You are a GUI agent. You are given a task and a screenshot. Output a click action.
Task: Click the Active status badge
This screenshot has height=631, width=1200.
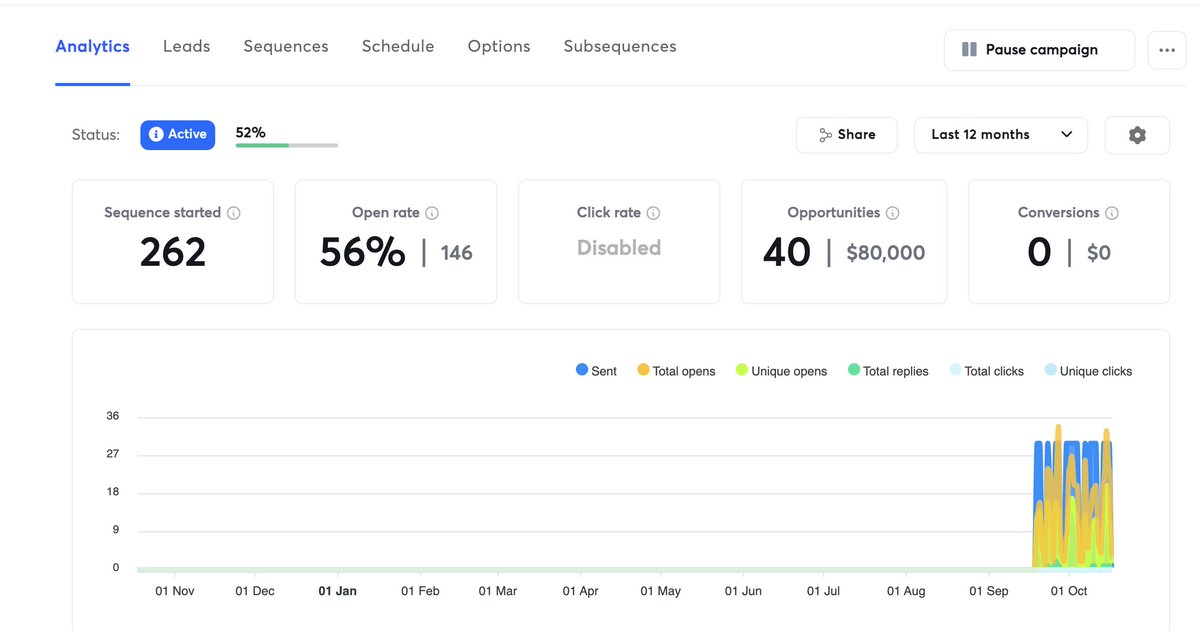[178, 135]
